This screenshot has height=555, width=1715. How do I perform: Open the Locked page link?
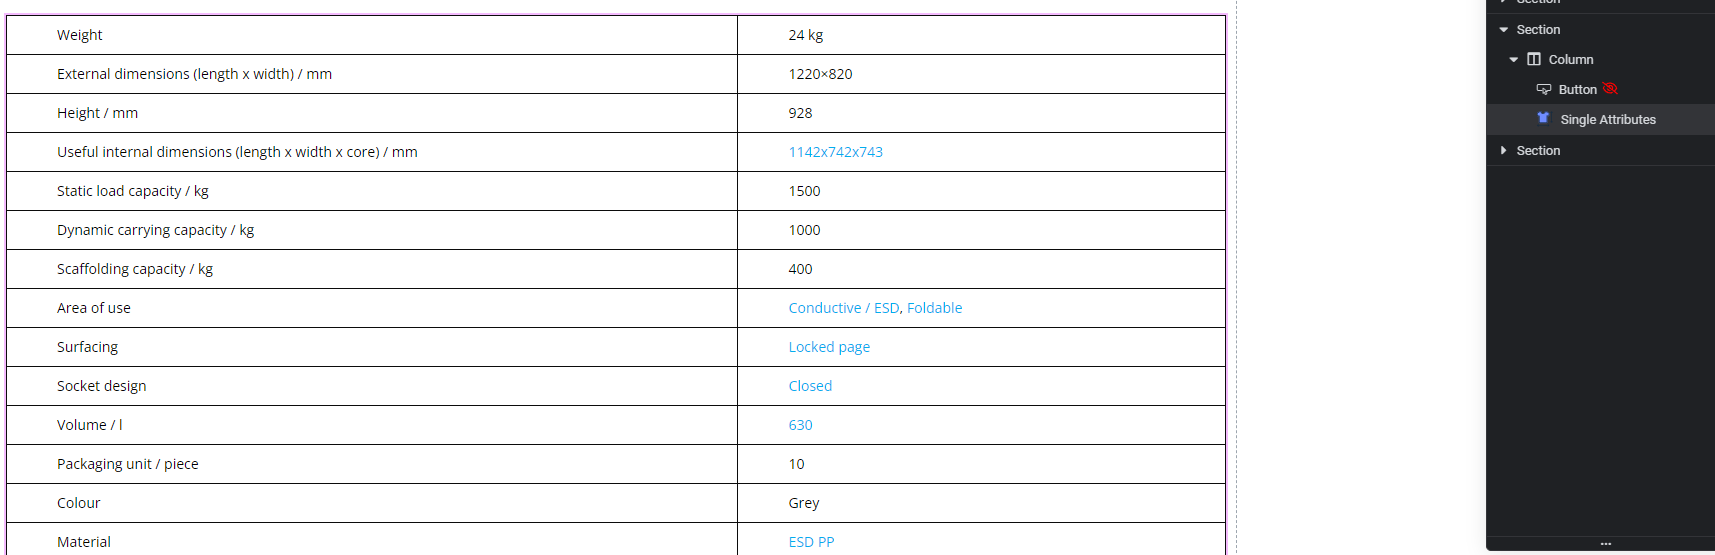pyautogui.click(x=829, y=347)
